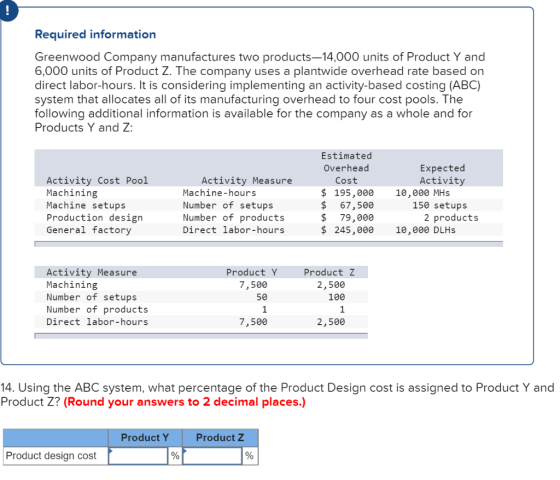Click 'Product Y' header in lower data table

coord(251,272)
